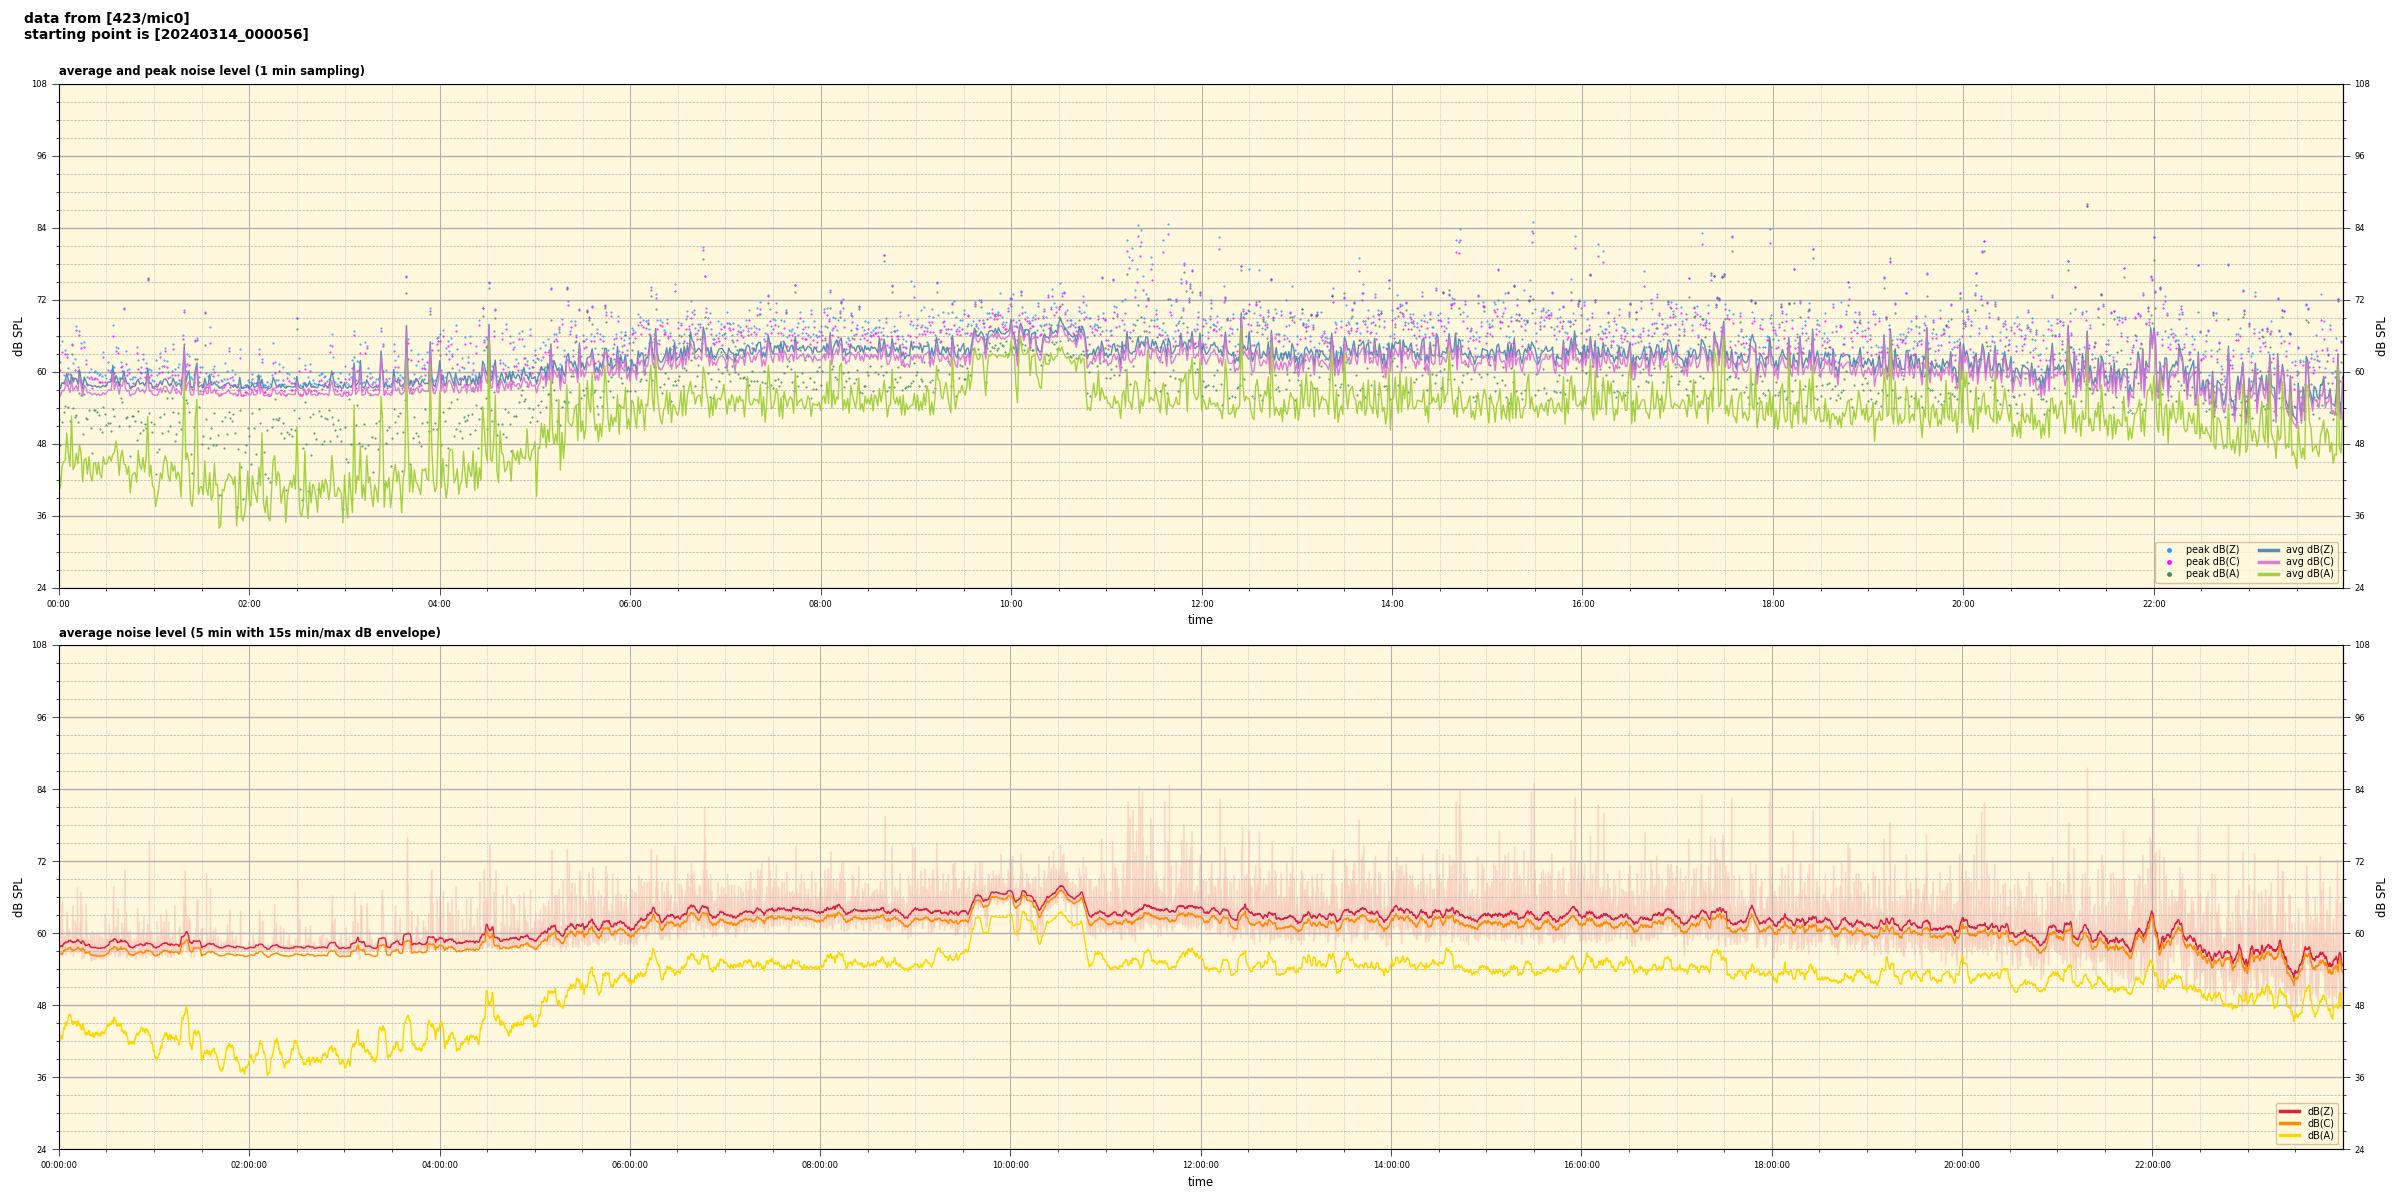Click the 'data from [423/mic0]' header text
2400x1200 pixels.
[x=106, y=18]
